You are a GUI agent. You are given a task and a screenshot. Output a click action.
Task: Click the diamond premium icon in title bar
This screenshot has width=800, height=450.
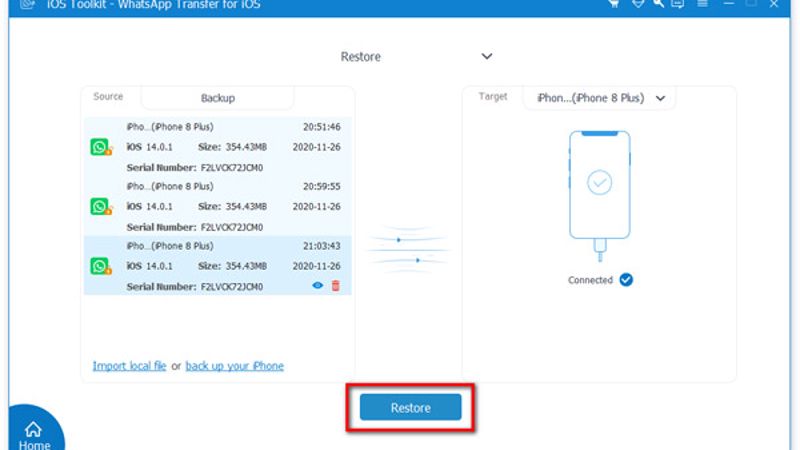pos(638,3)
